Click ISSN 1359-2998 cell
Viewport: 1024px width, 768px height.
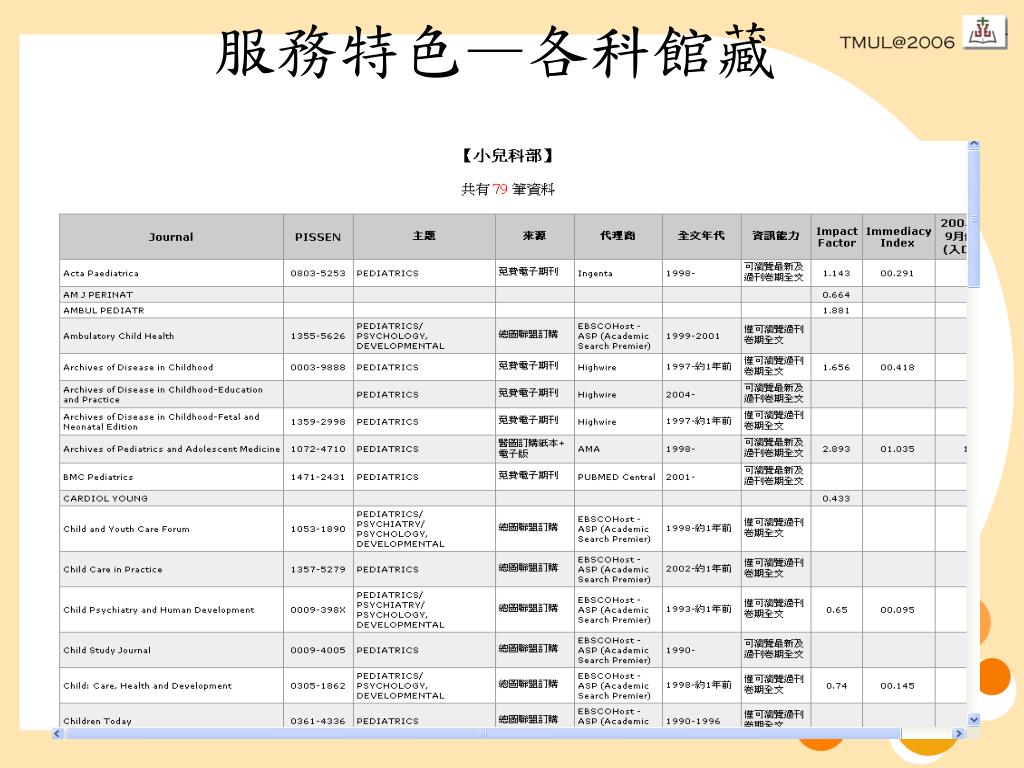tap(318, 422)
